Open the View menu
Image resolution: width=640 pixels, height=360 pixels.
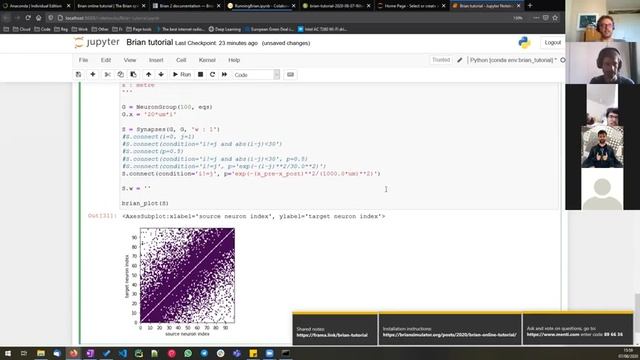[130, 60]
